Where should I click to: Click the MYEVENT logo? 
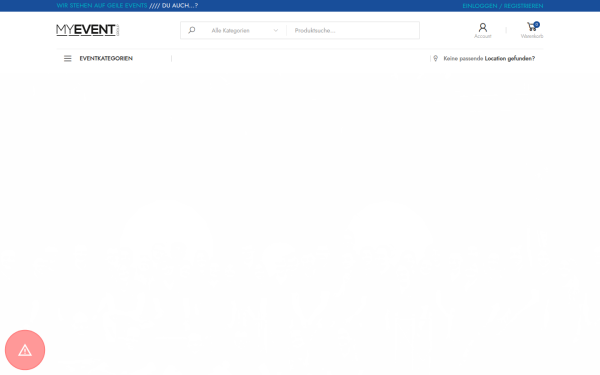[88, 30]
